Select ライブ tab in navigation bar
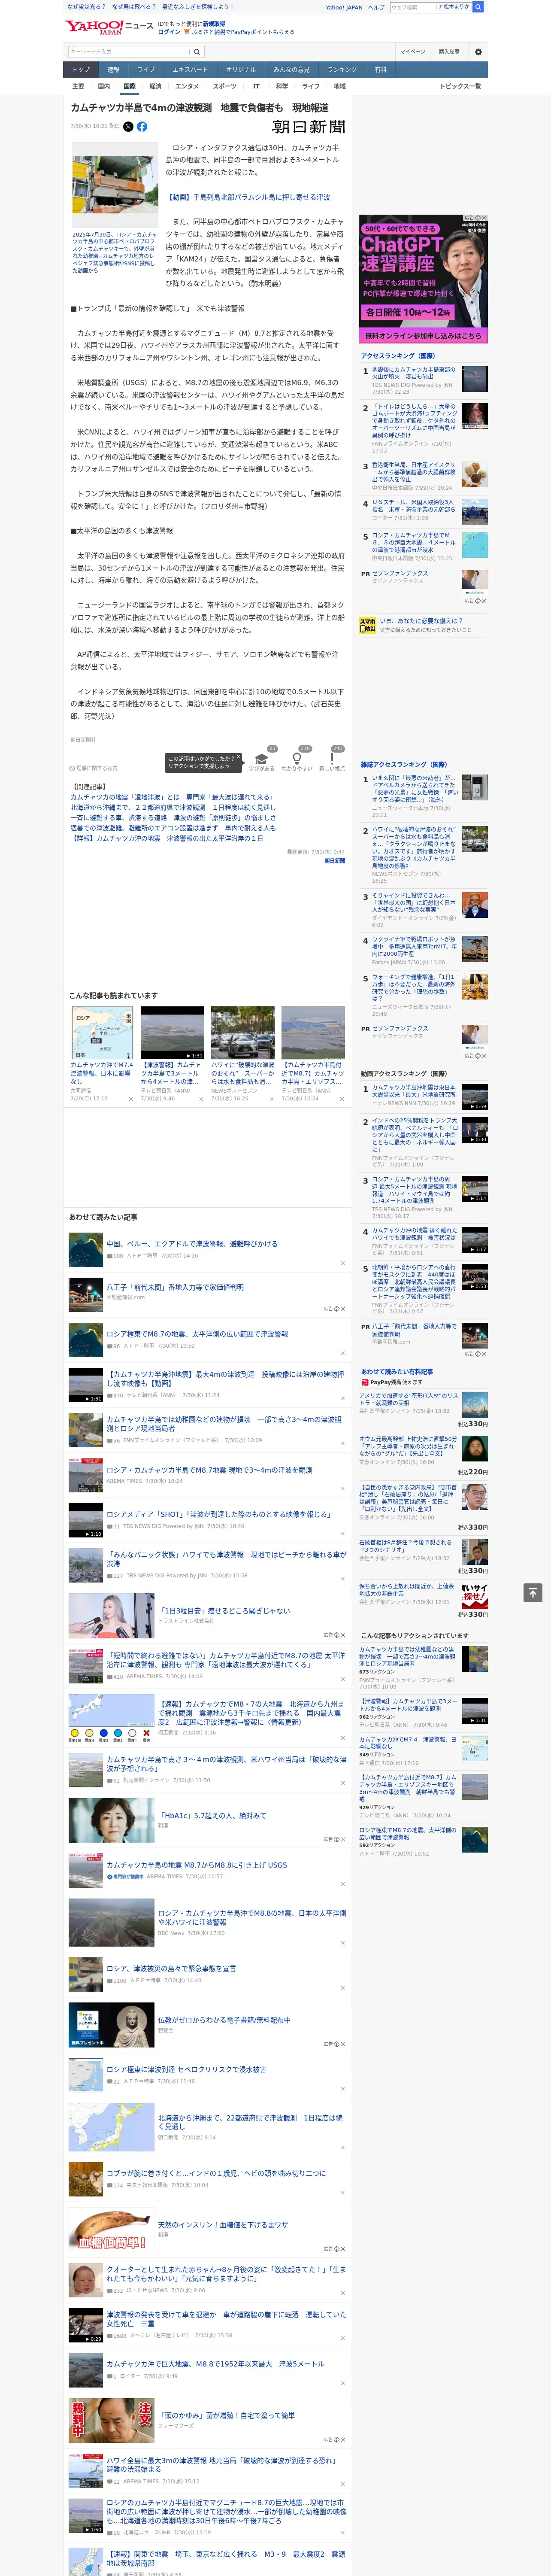 click(146, 70)
